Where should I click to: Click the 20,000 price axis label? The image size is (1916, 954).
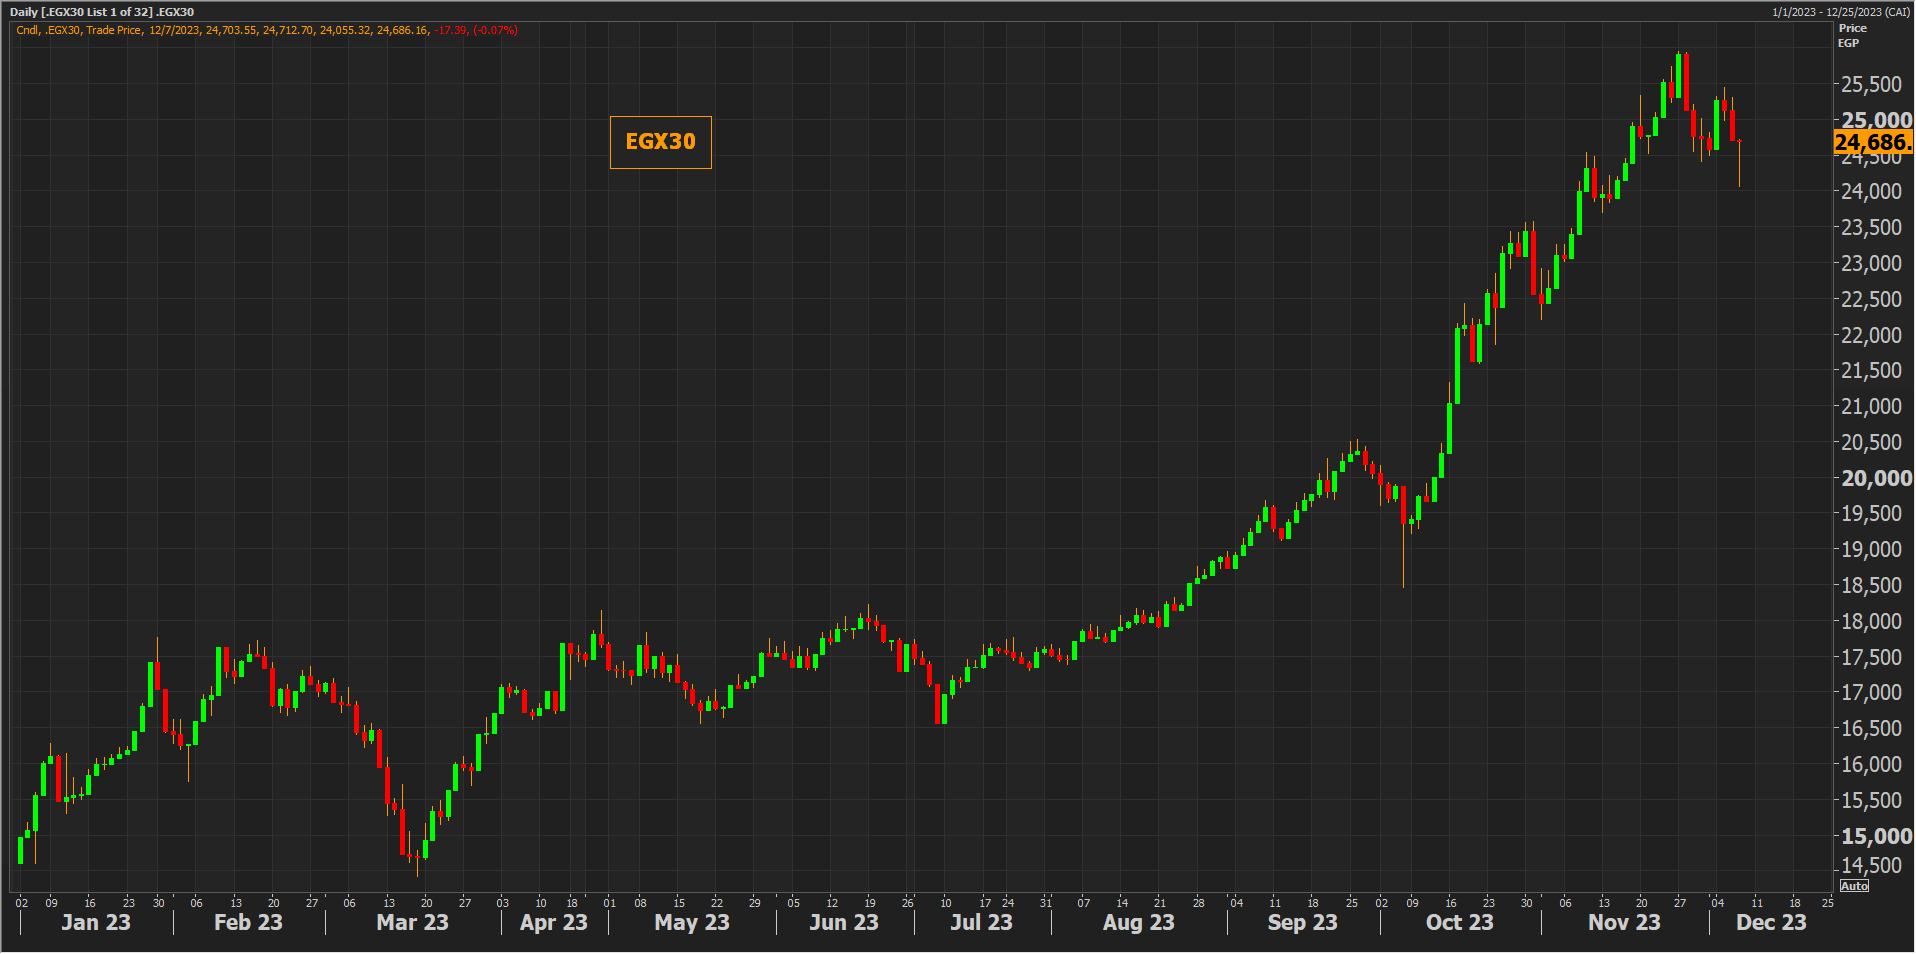1876,478
